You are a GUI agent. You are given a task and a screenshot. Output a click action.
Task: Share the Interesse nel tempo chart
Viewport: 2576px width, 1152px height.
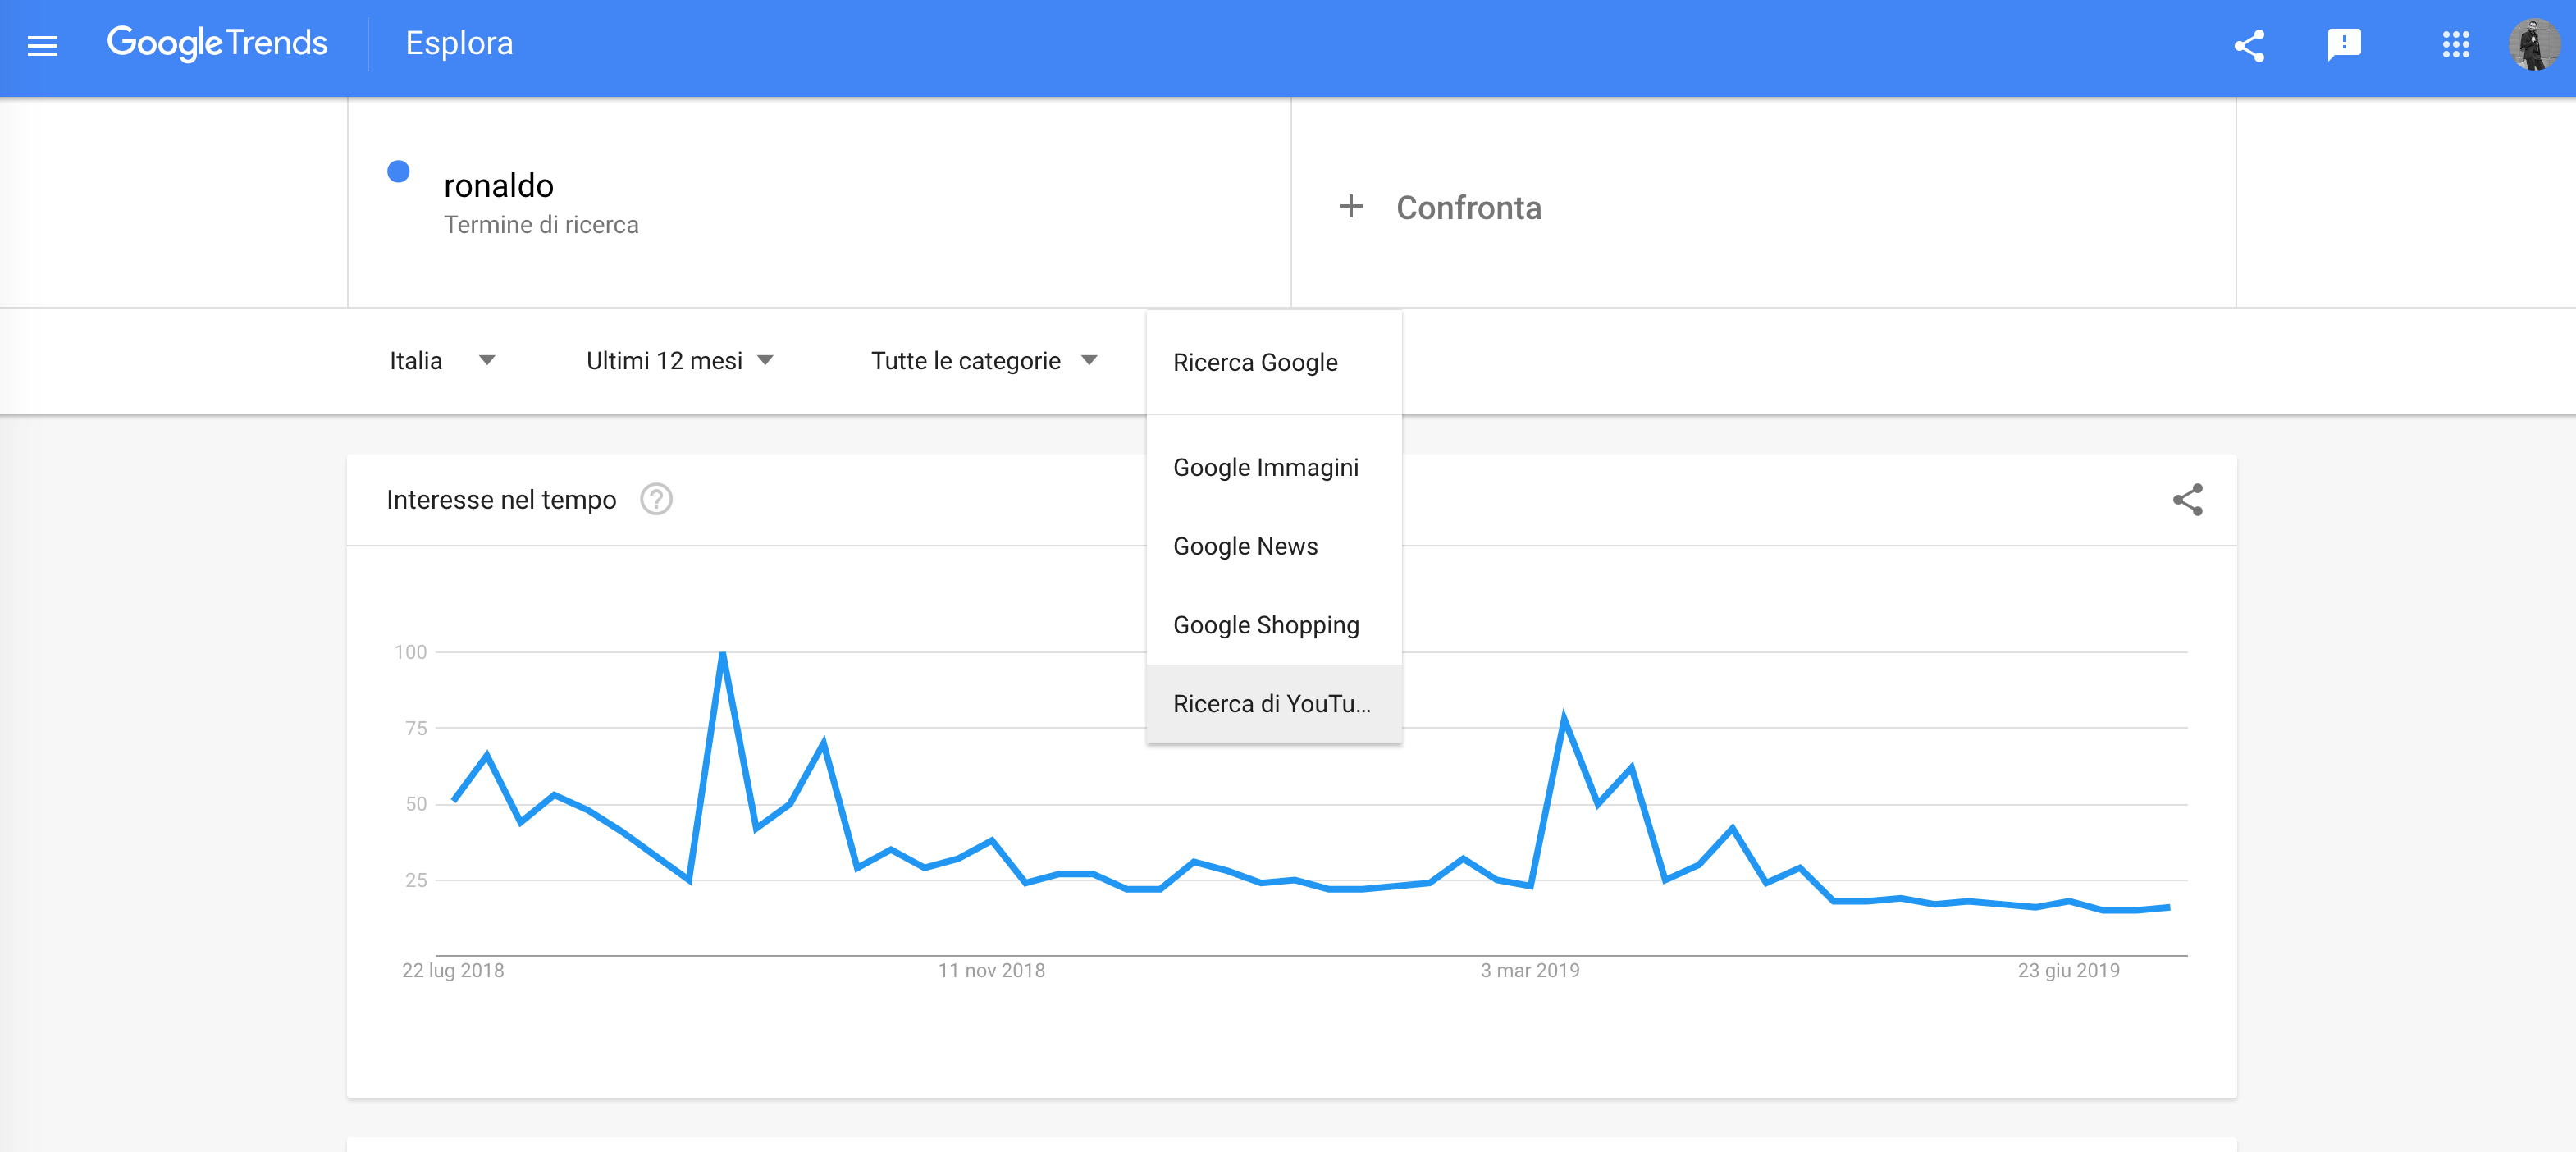[2187, 499]
